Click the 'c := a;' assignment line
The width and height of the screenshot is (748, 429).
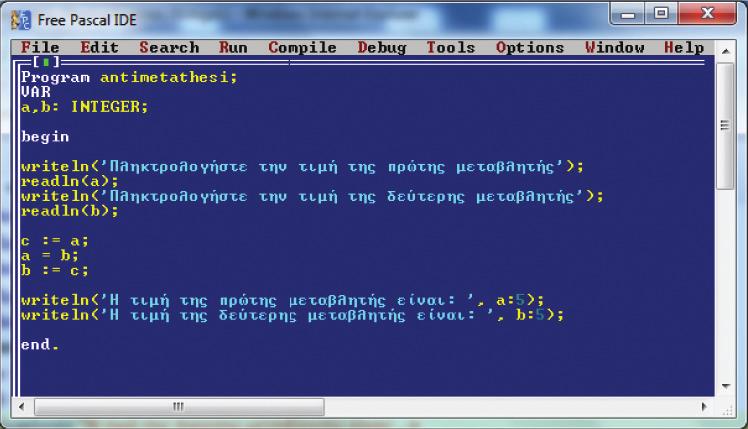coord(54,241)
